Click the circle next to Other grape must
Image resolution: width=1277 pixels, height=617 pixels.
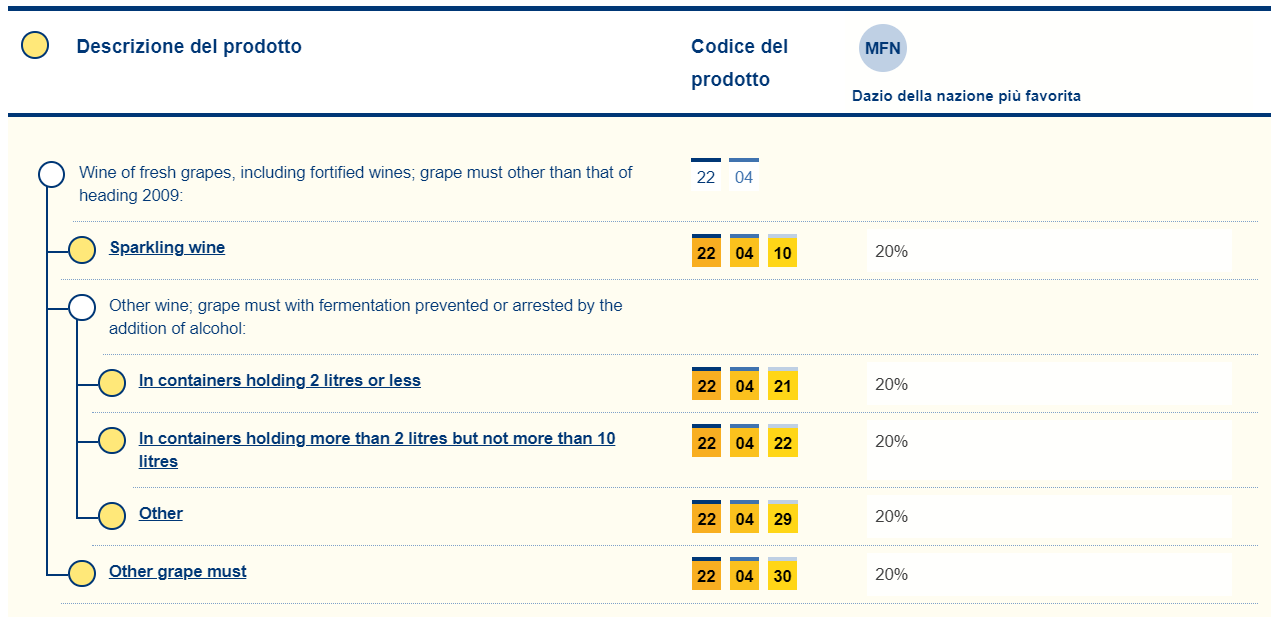tap(82, 573)
